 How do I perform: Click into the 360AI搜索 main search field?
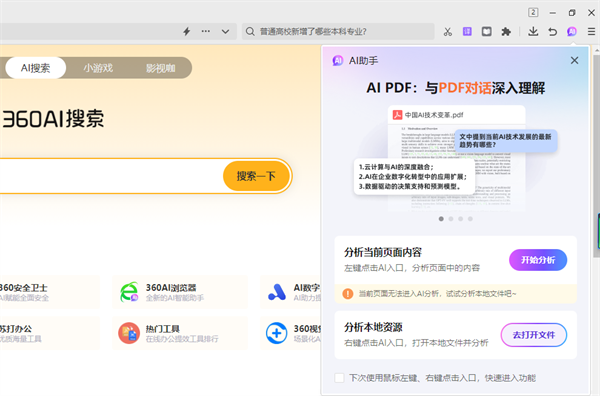click(111, 176)
